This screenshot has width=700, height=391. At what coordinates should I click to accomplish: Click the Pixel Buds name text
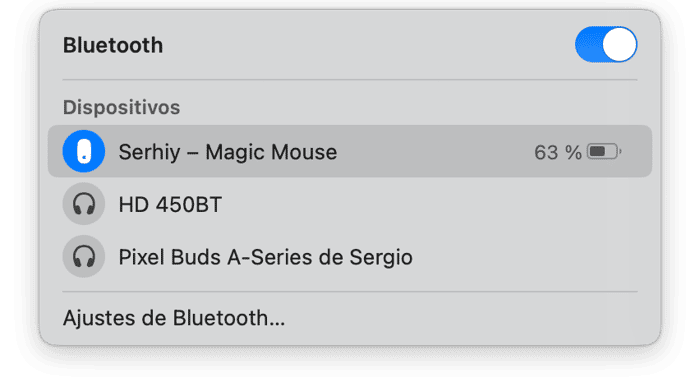coord(265,257)
